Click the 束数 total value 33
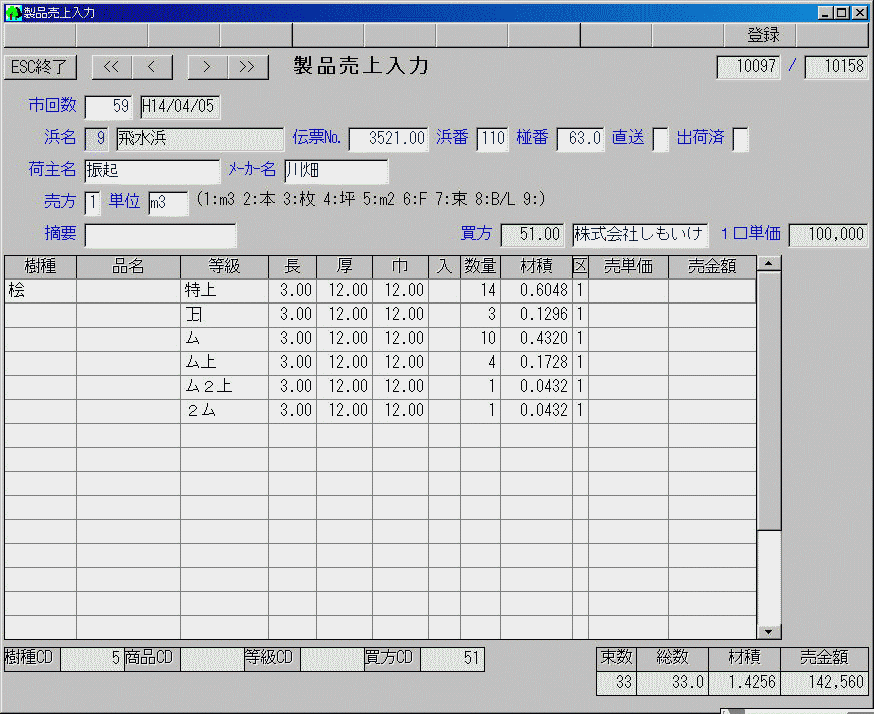The height and width of the screenshot is (714, 874). pos(616,683)
